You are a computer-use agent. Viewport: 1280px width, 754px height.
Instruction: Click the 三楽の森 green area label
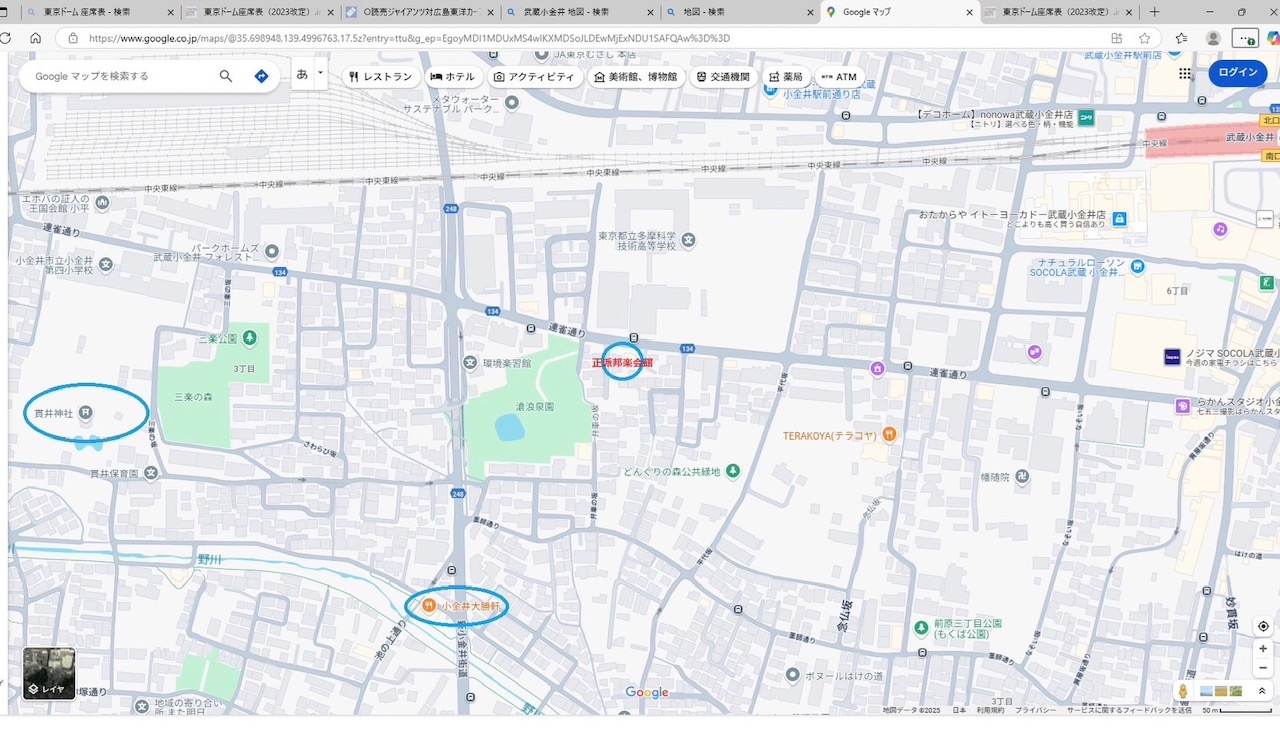coord(193,397)
